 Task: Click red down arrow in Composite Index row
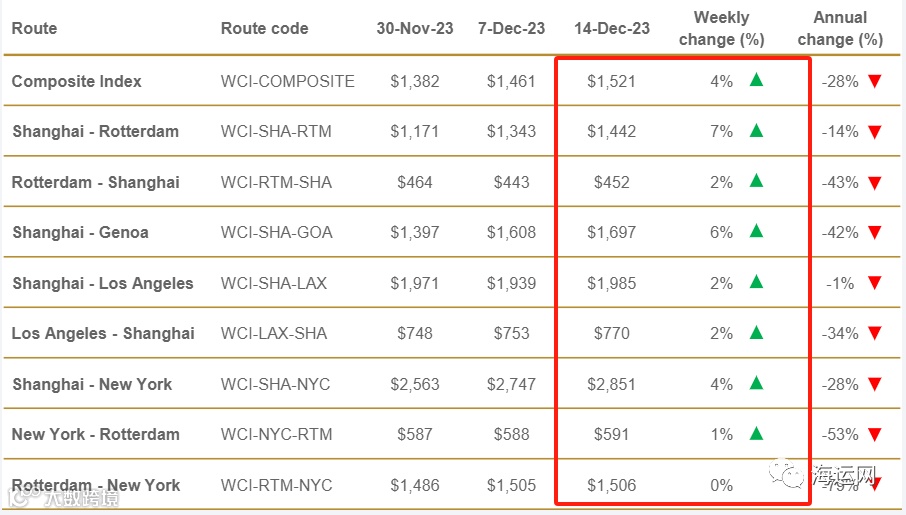pyautogui.click(x=874, y=82)
